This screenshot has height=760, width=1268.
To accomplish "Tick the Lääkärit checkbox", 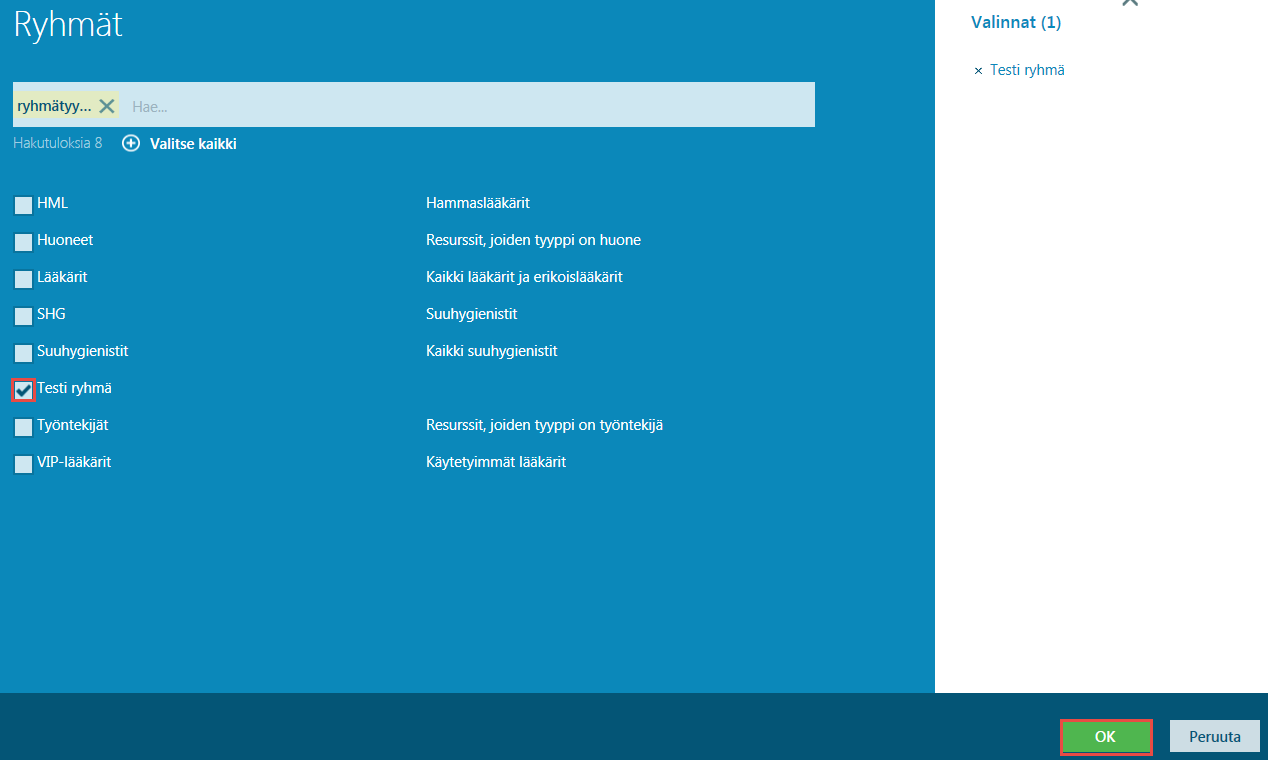I will point(23,279).
